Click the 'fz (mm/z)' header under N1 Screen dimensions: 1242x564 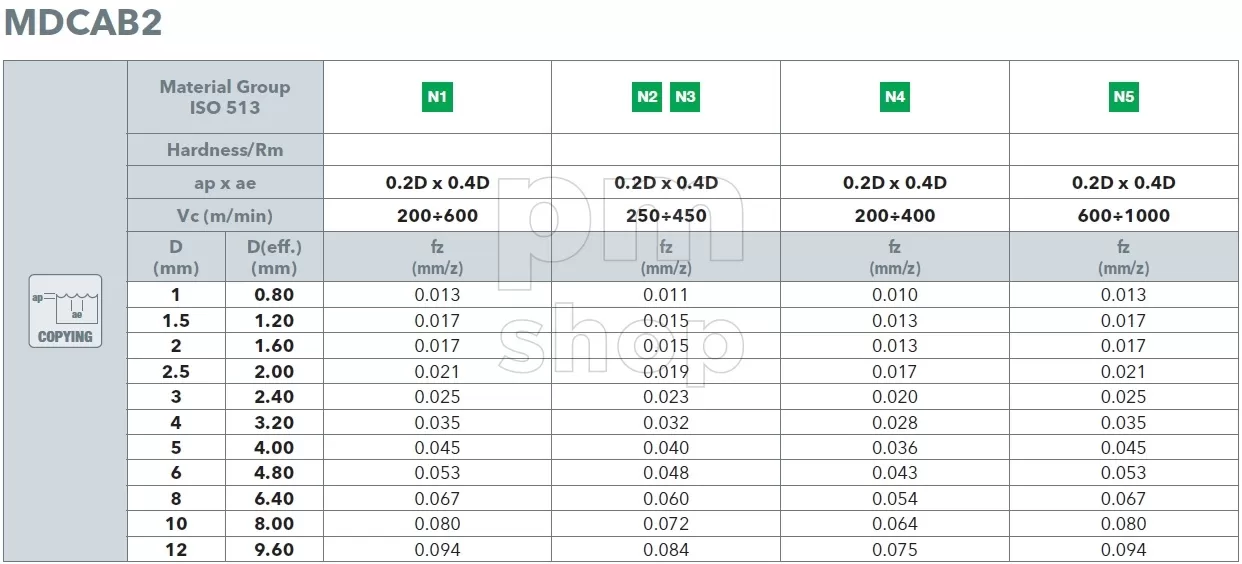coord(437,257)
